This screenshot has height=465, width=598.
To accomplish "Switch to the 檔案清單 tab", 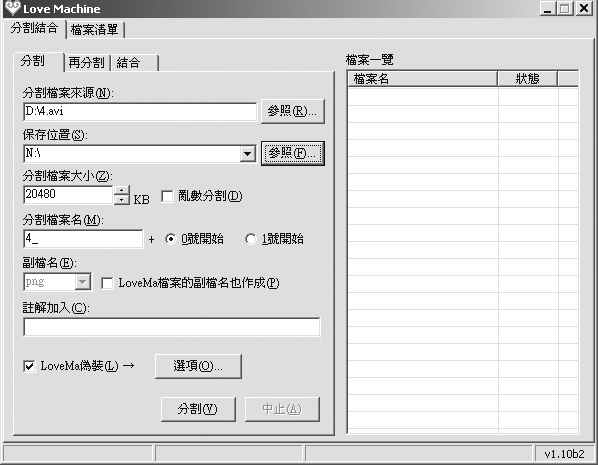I will (x=95, y=30).
